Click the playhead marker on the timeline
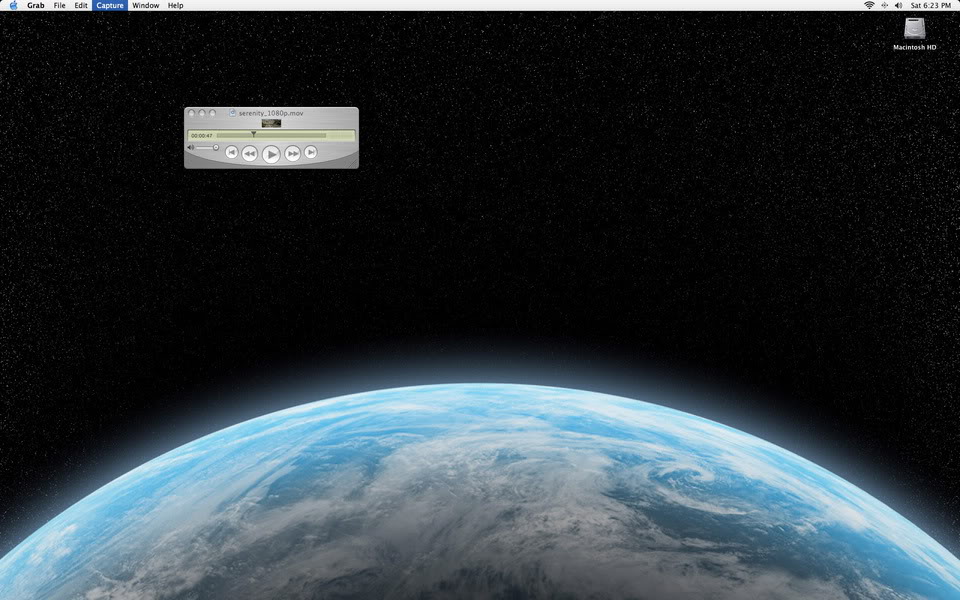 pyautogui.click(x=253, y=134)
